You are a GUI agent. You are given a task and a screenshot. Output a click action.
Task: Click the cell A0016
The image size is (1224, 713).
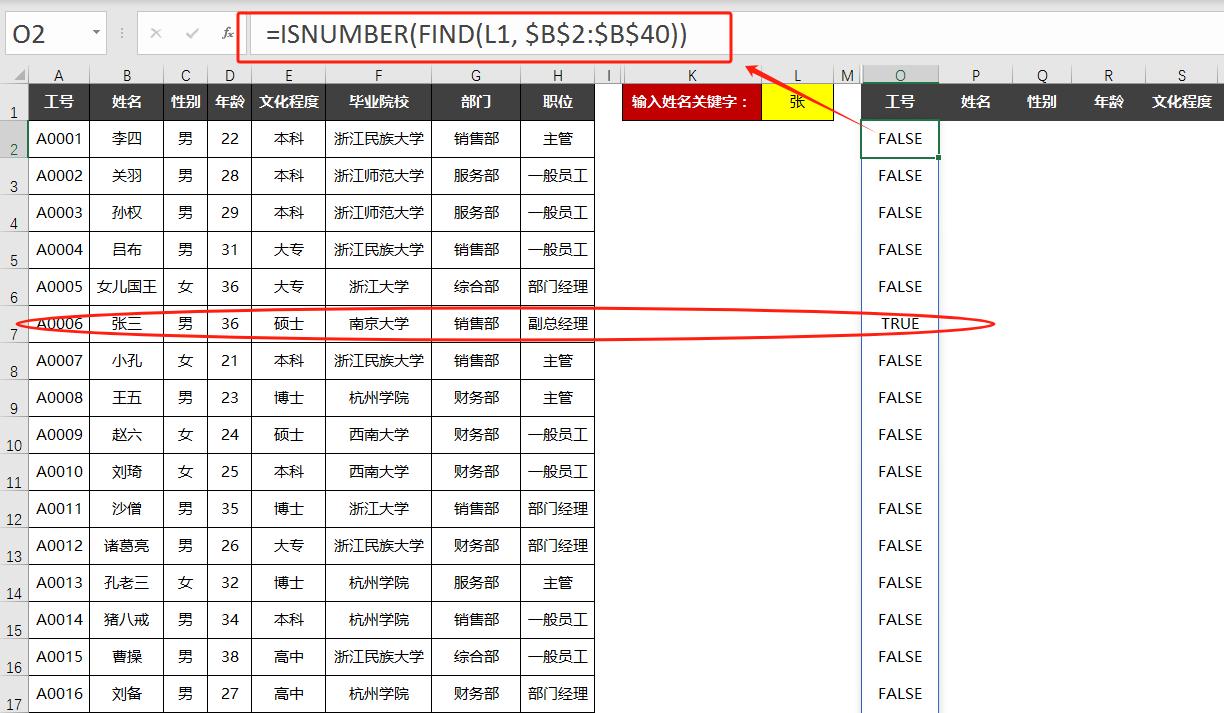click(x=59, y=694)
